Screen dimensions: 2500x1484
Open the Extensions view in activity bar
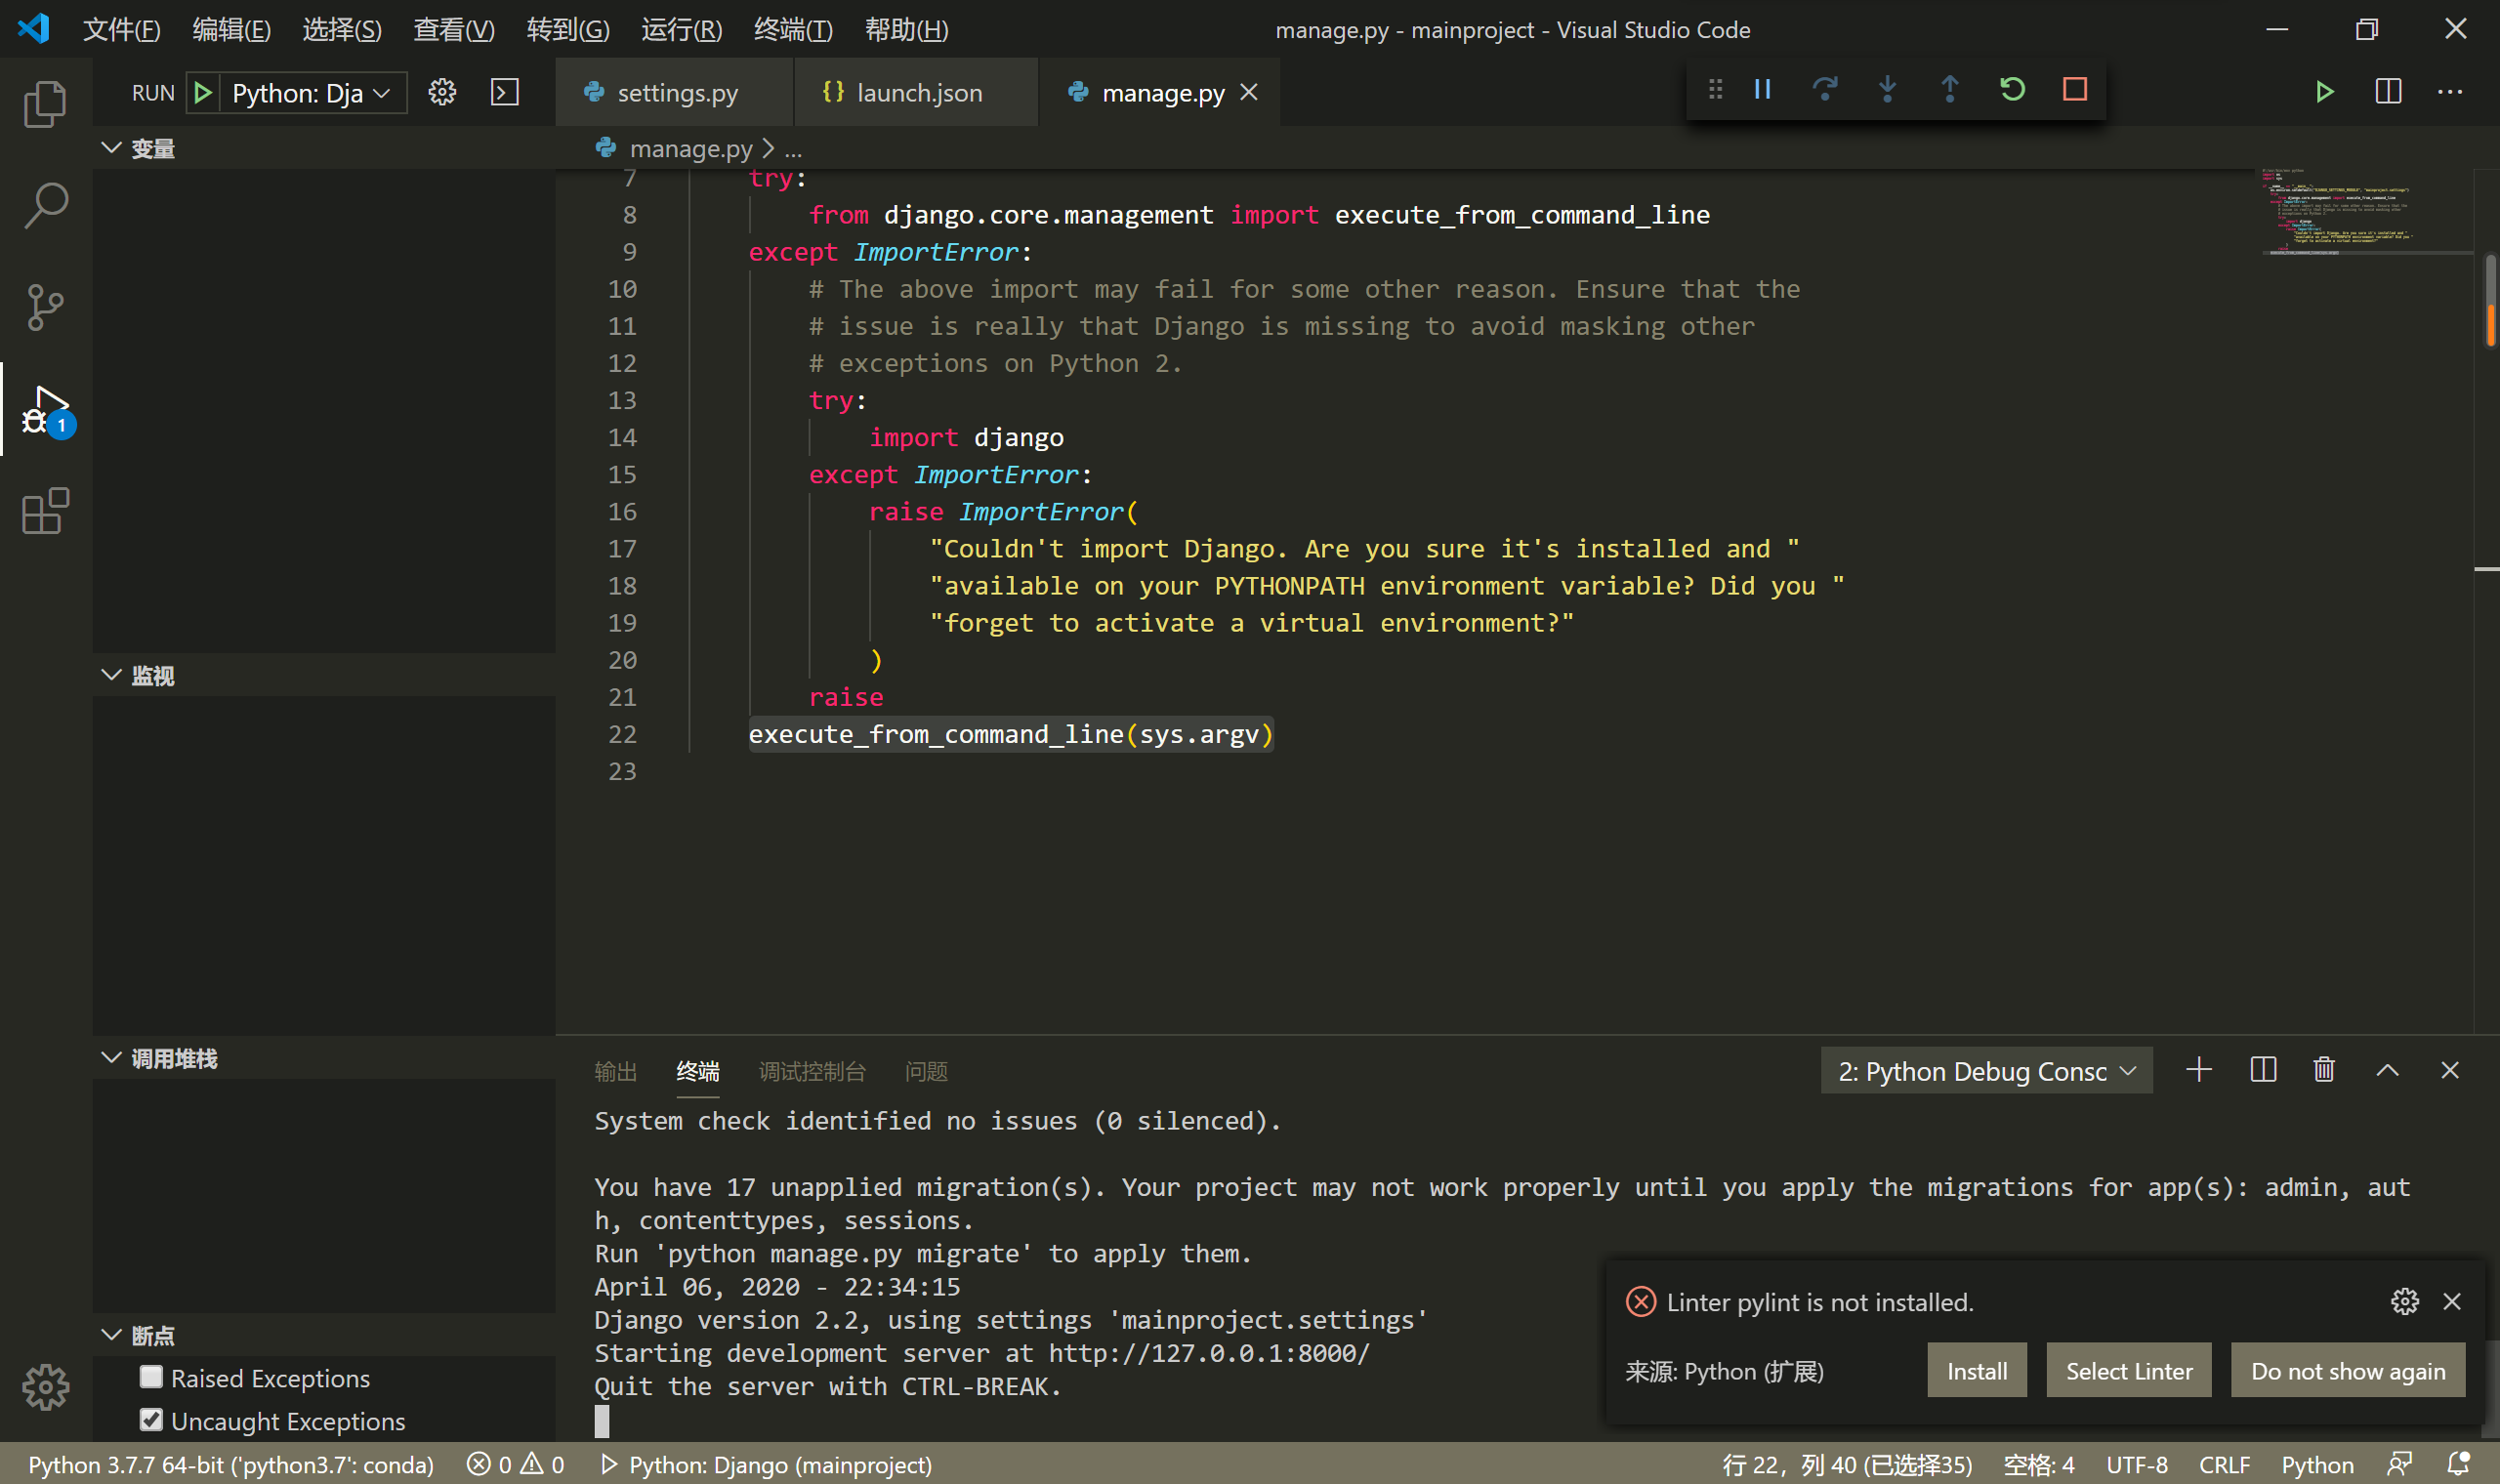[x=45, y=512]
